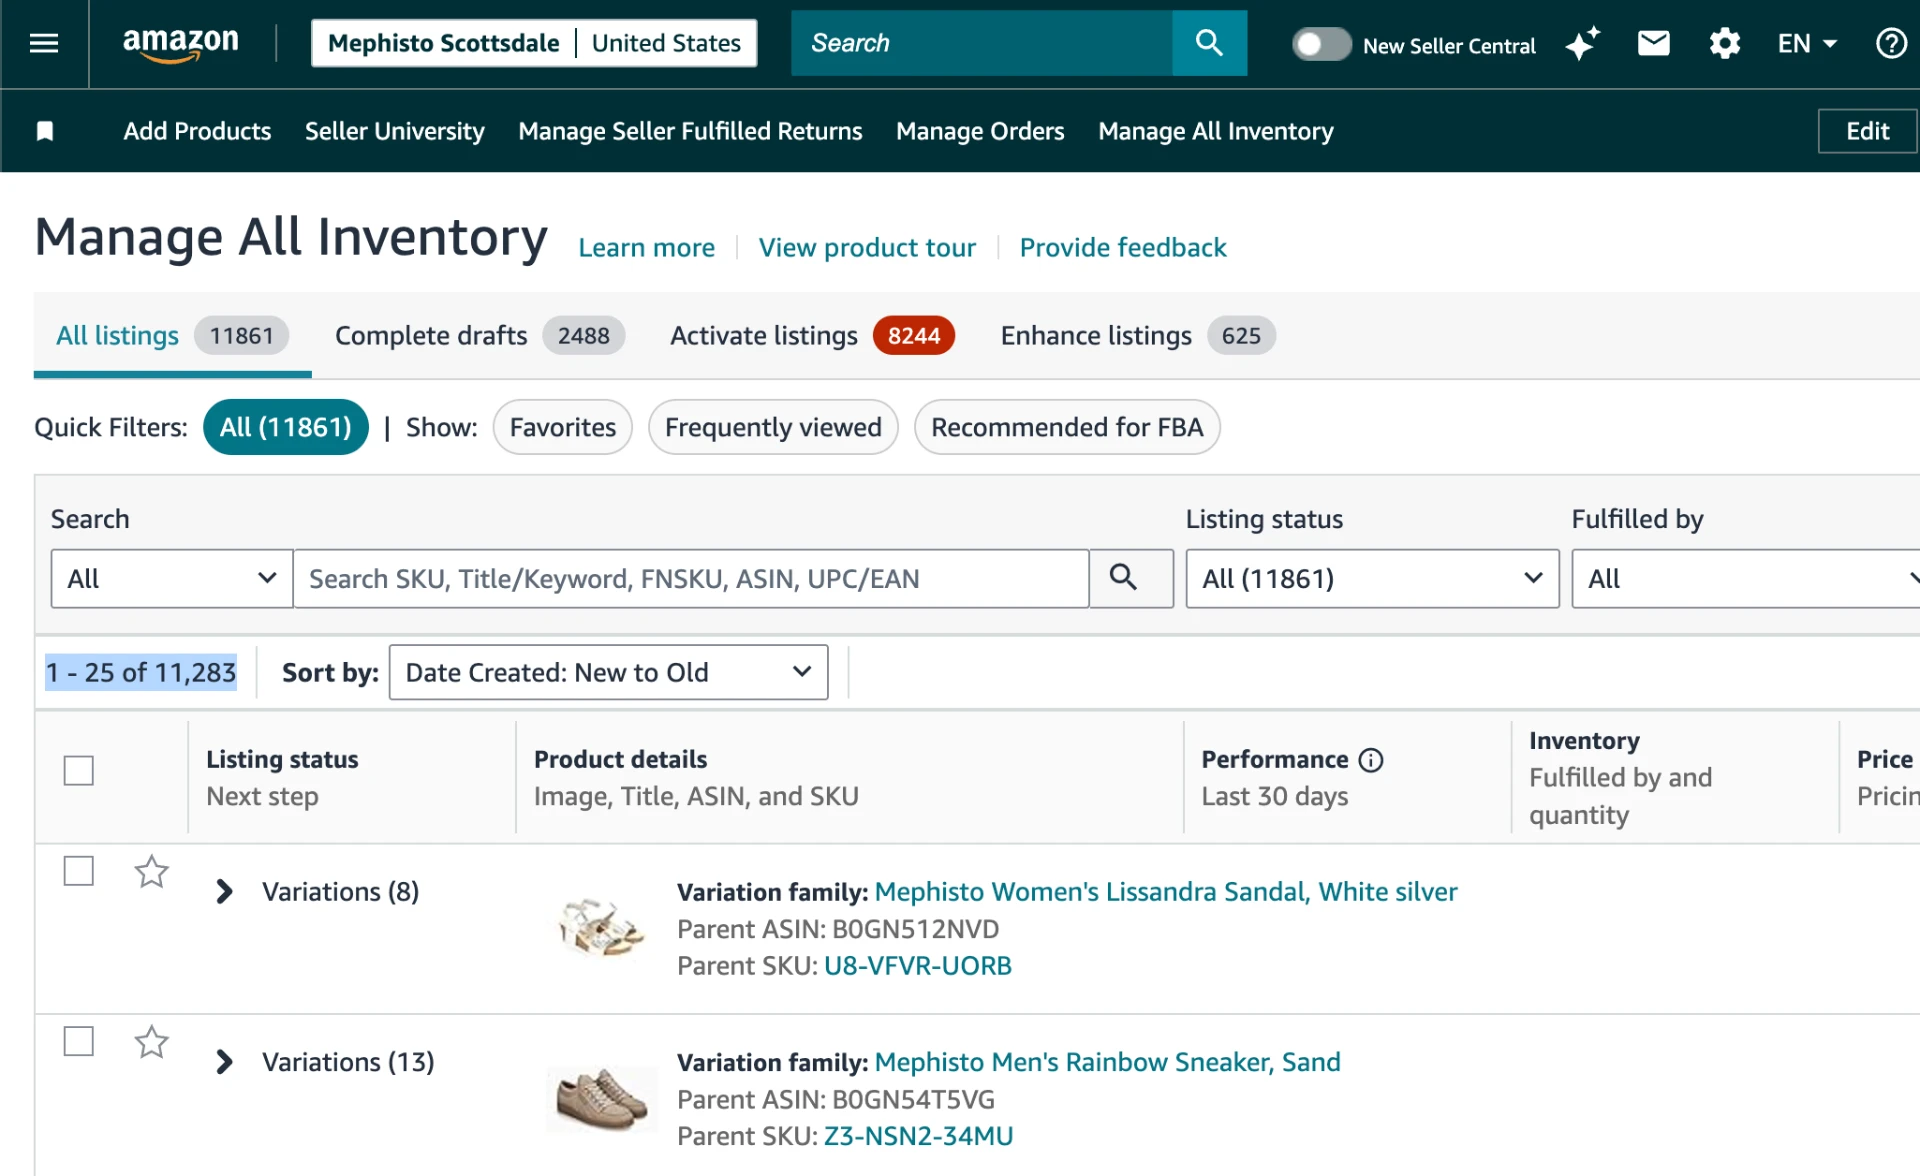Image resolution: width=1920 pixels, height=1176 pixels.
Task: Click Parent SKU Z3-NSN2-34MU link
Action: (918, 1136)
